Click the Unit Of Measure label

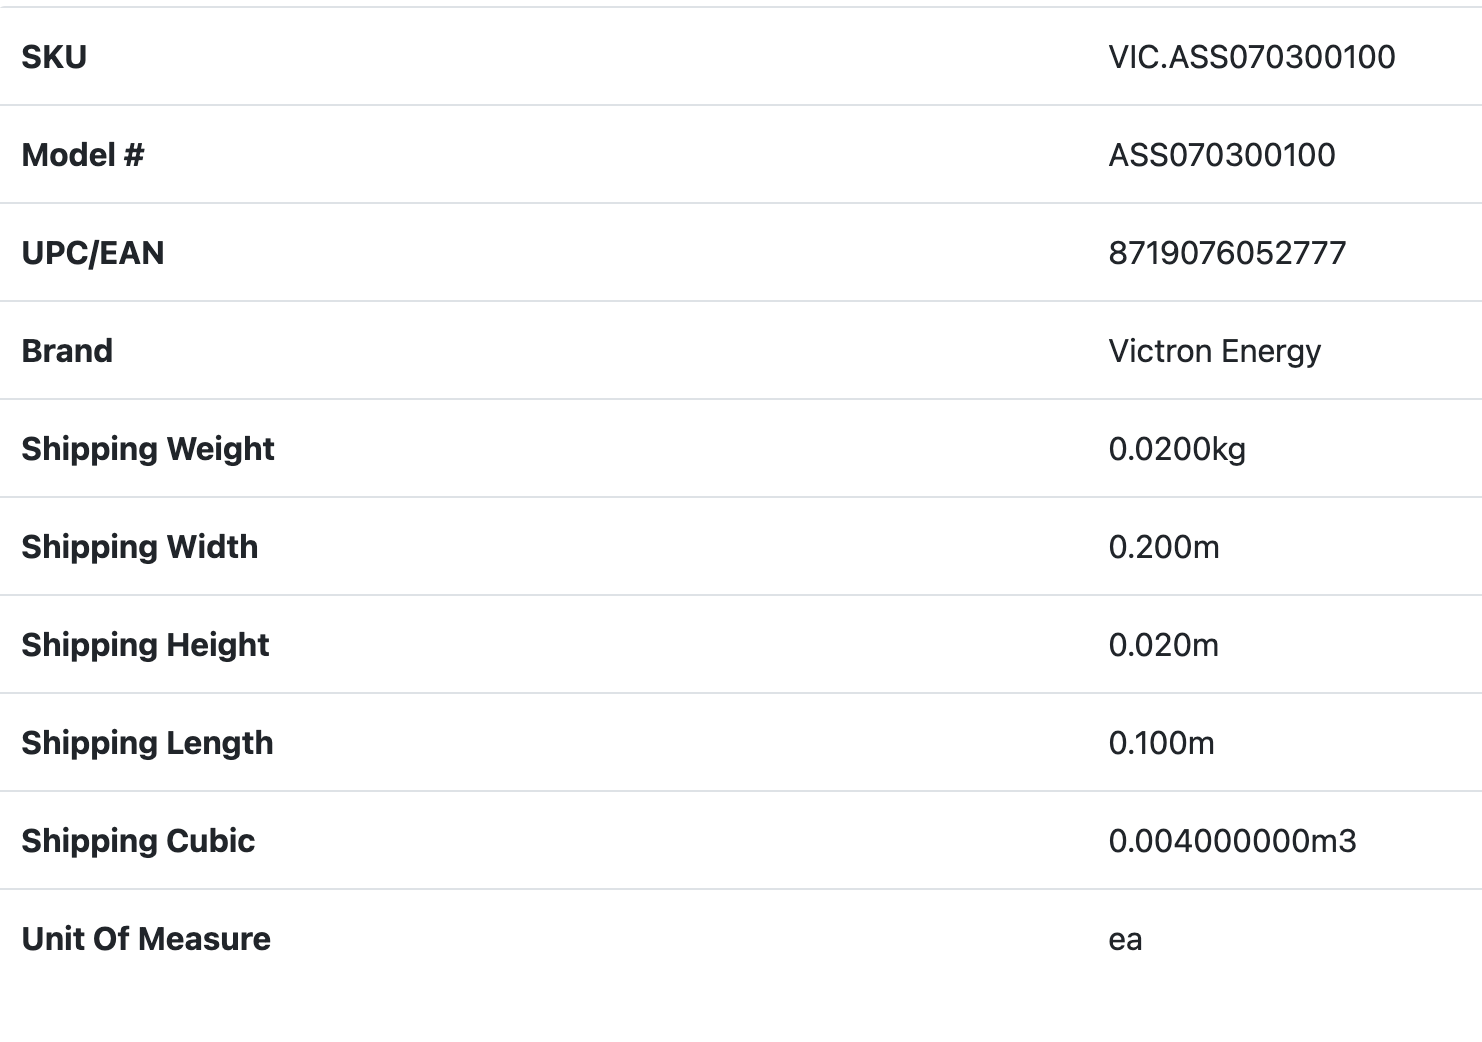(x=146, y=939)
